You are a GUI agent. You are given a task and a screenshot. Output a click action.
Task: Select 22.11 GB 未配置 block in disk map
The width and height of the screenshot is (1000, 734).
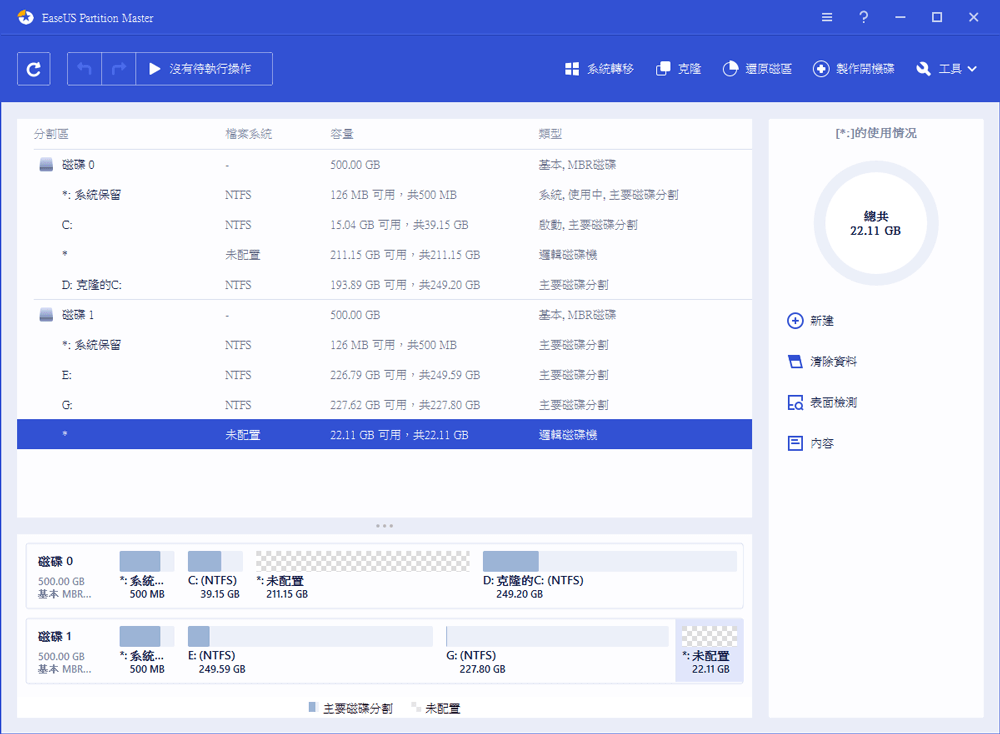[709, 650]
